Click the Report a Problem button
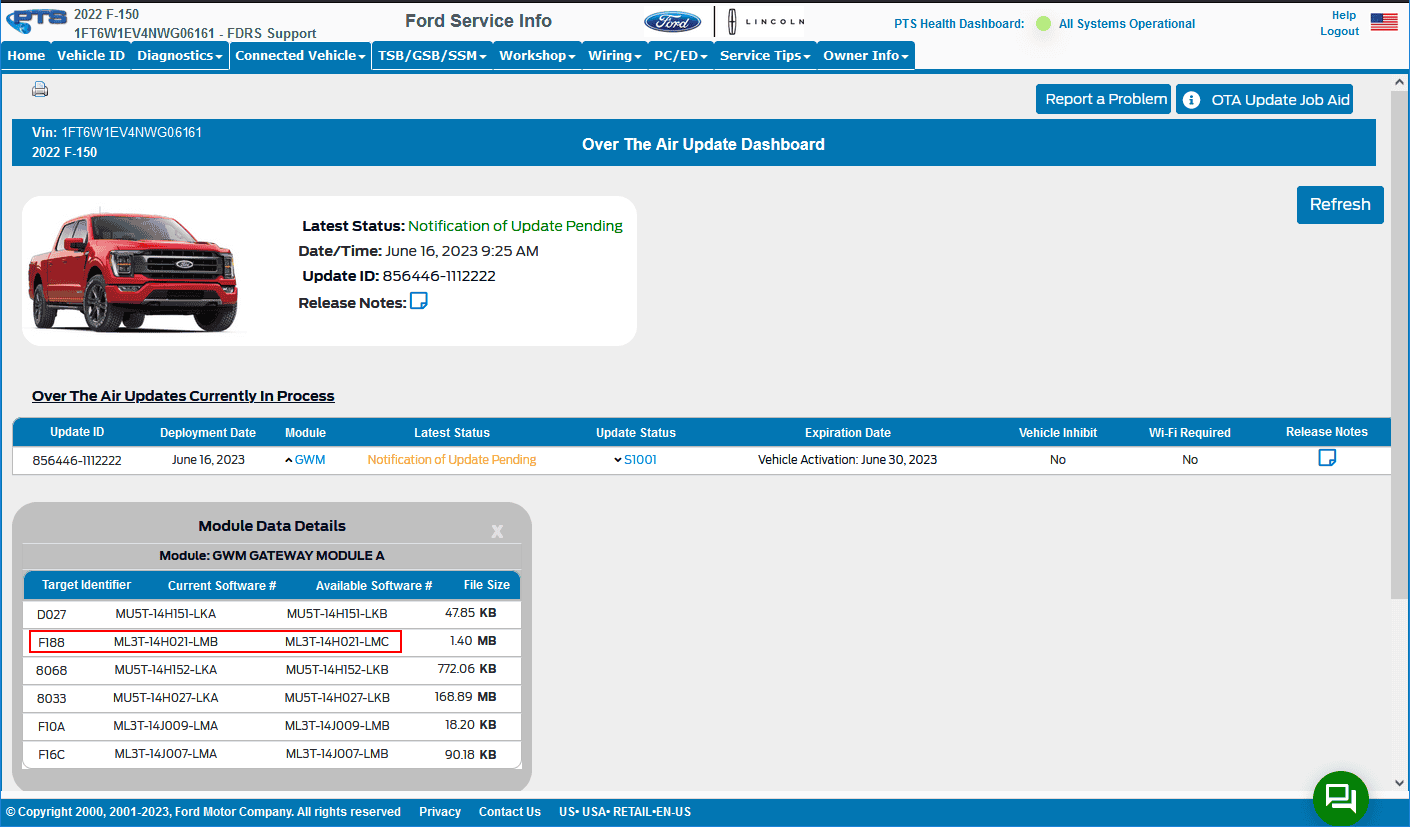Image resolution: width=1410 pixels, height=827 pixels. 1105,99
